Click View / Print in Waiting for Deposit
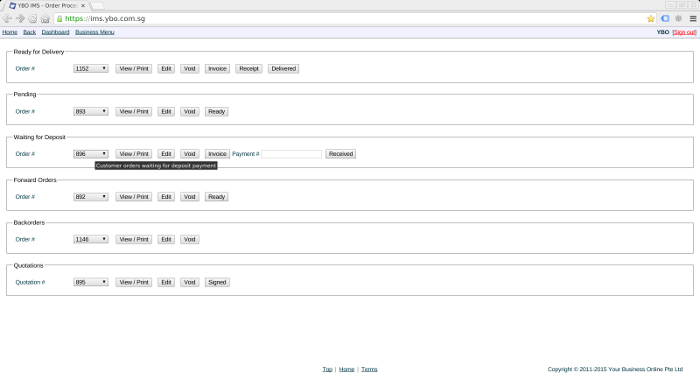The image size is (700, 382). (134, 154)
